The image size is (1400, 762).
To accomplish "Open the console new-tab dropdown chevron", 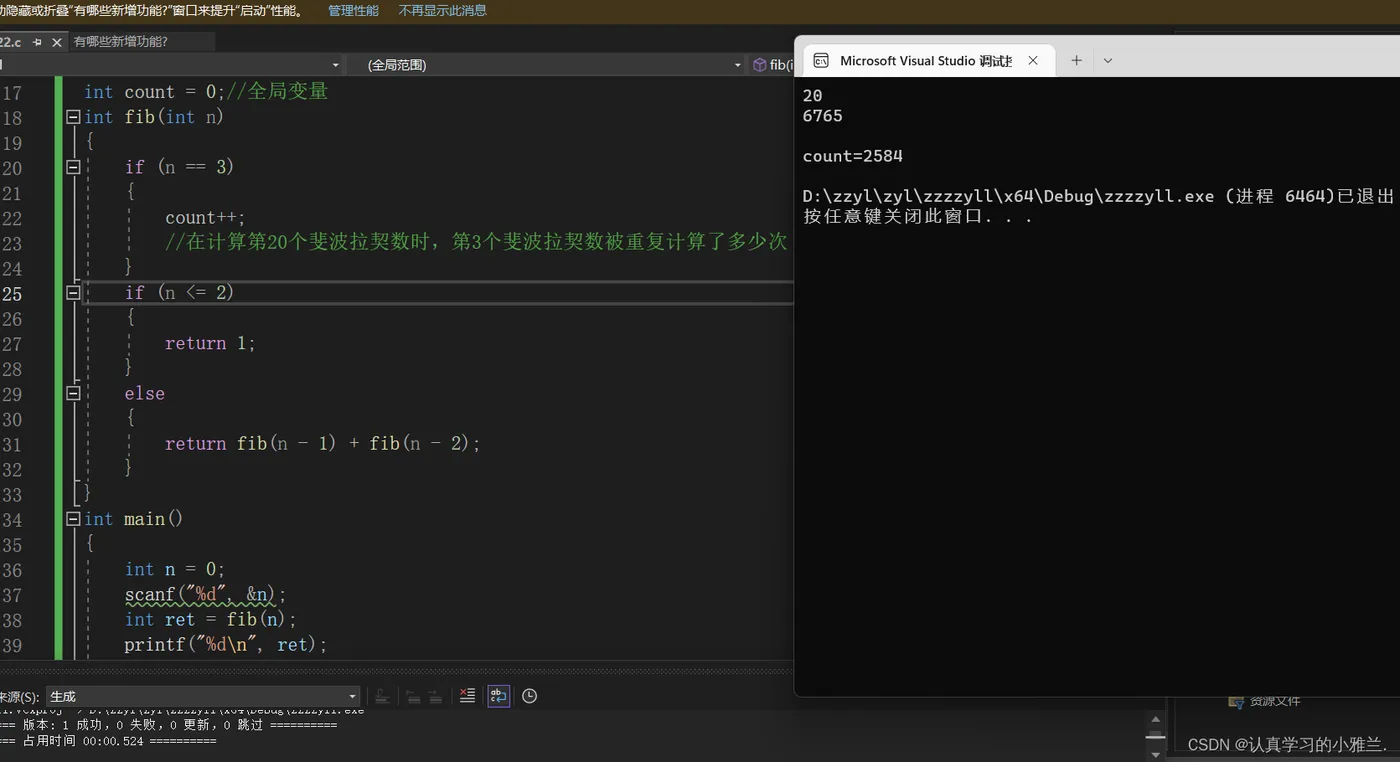I will tap(1108, 61).
